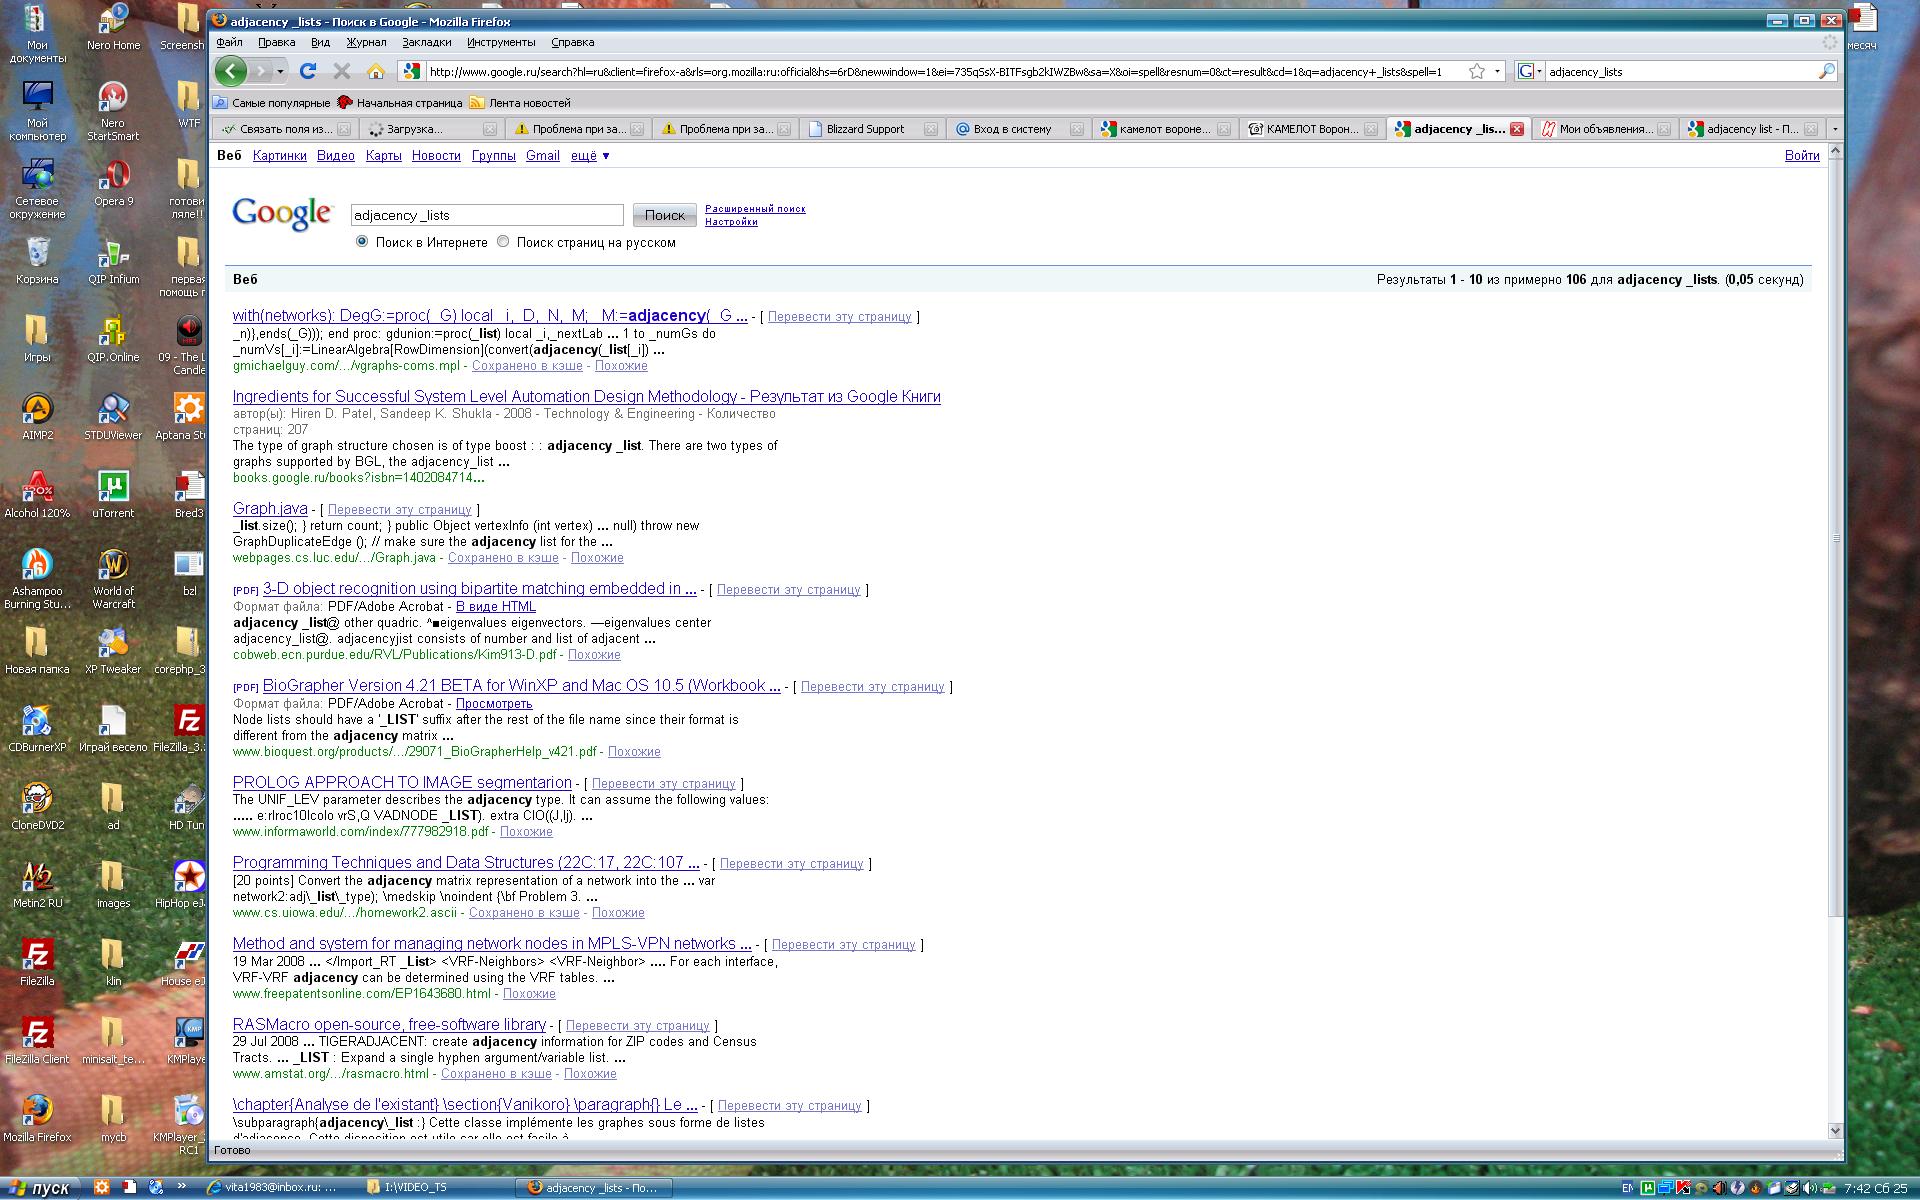The image size is (1920, 1200).
Task: Open Мой компьютер desktop icon
Action: (x=37, y=111)
